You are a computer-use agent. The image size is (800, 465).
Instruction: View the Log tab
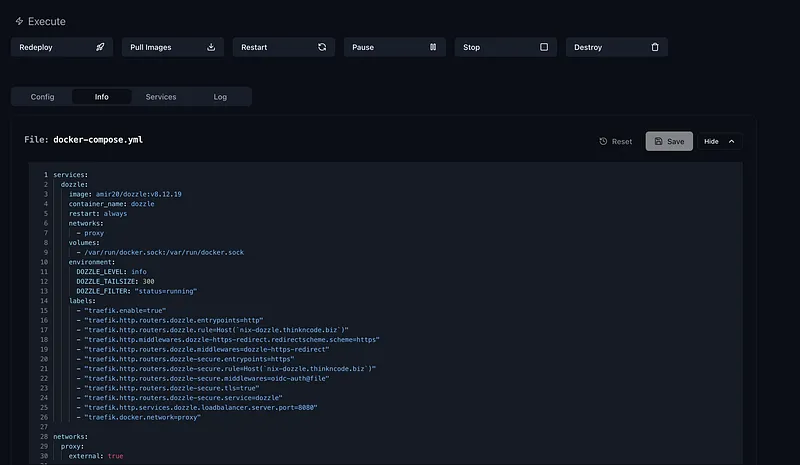pyautogui.click(x=220, y=96)
